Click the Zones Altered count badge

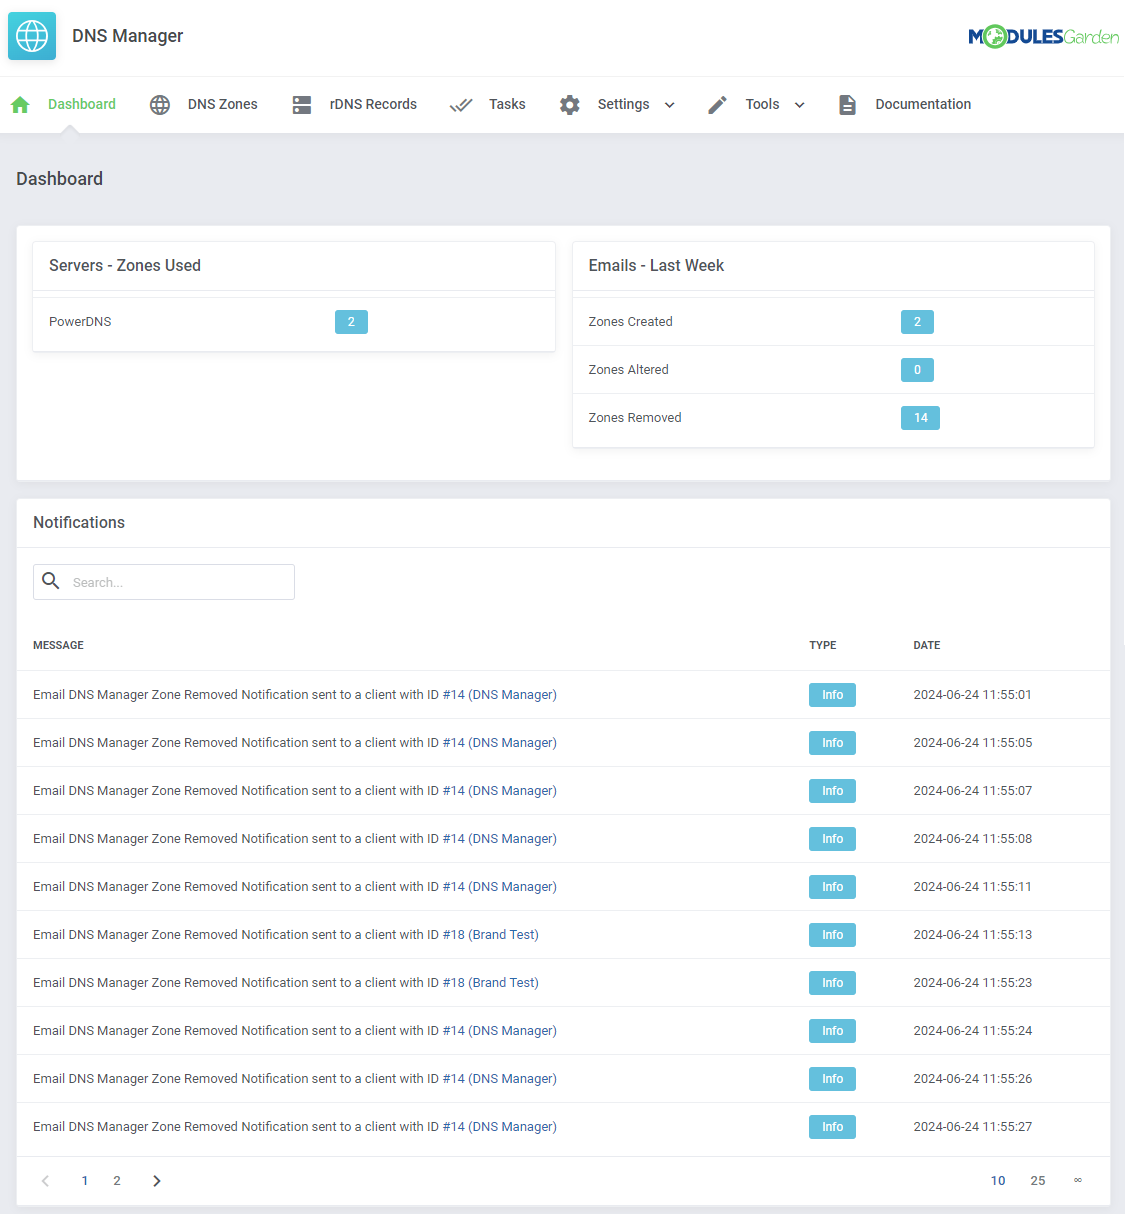point(917,370)
